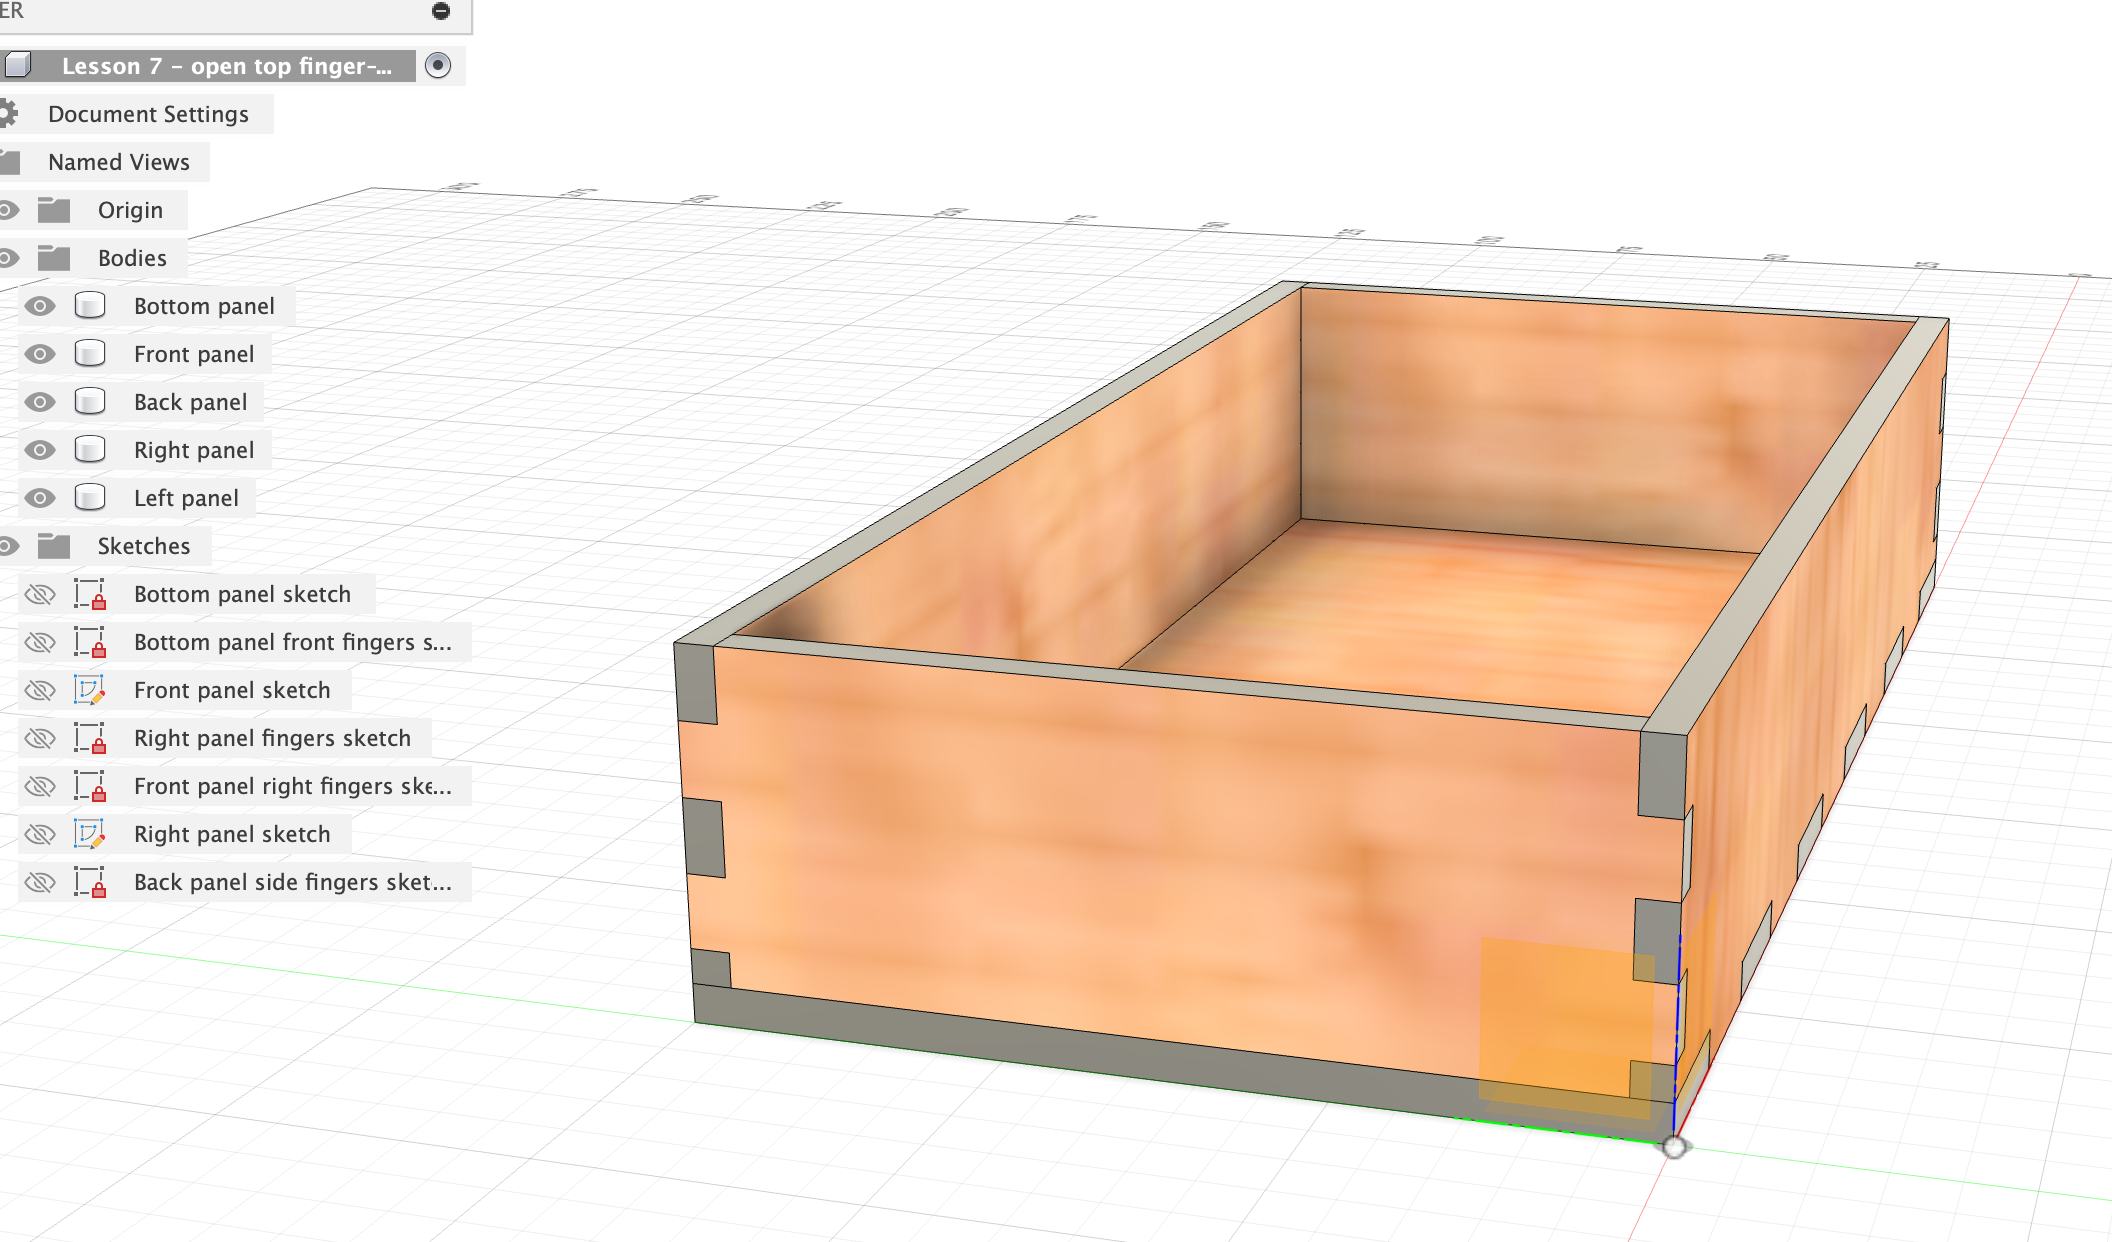This screenshot has width=2112, height=1242.
Task: Click the Left panel body icon
Action: (90, 498)
